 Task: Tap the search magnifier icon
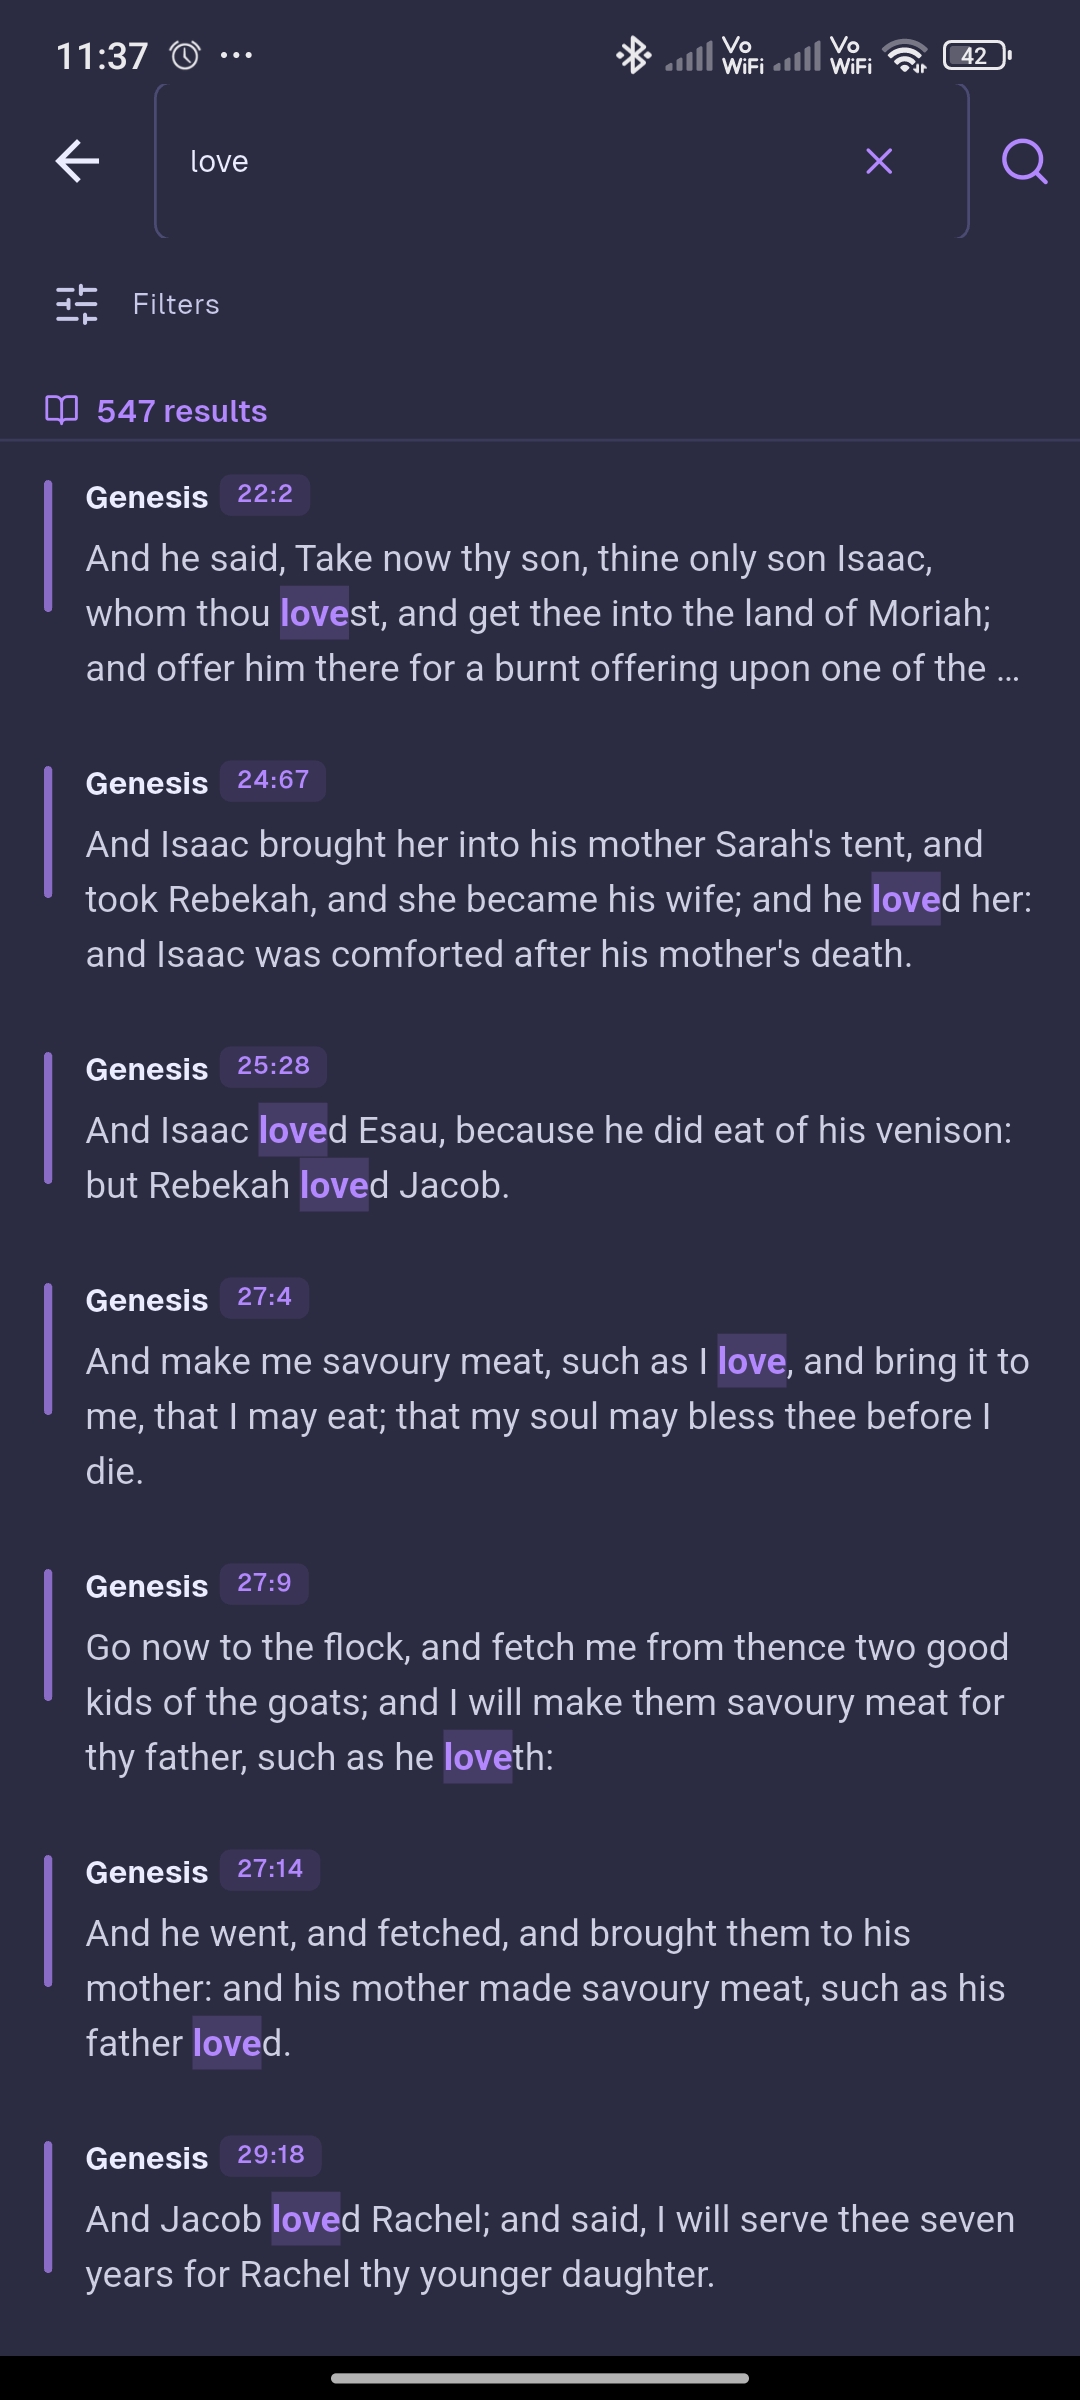pos(1023,160)
